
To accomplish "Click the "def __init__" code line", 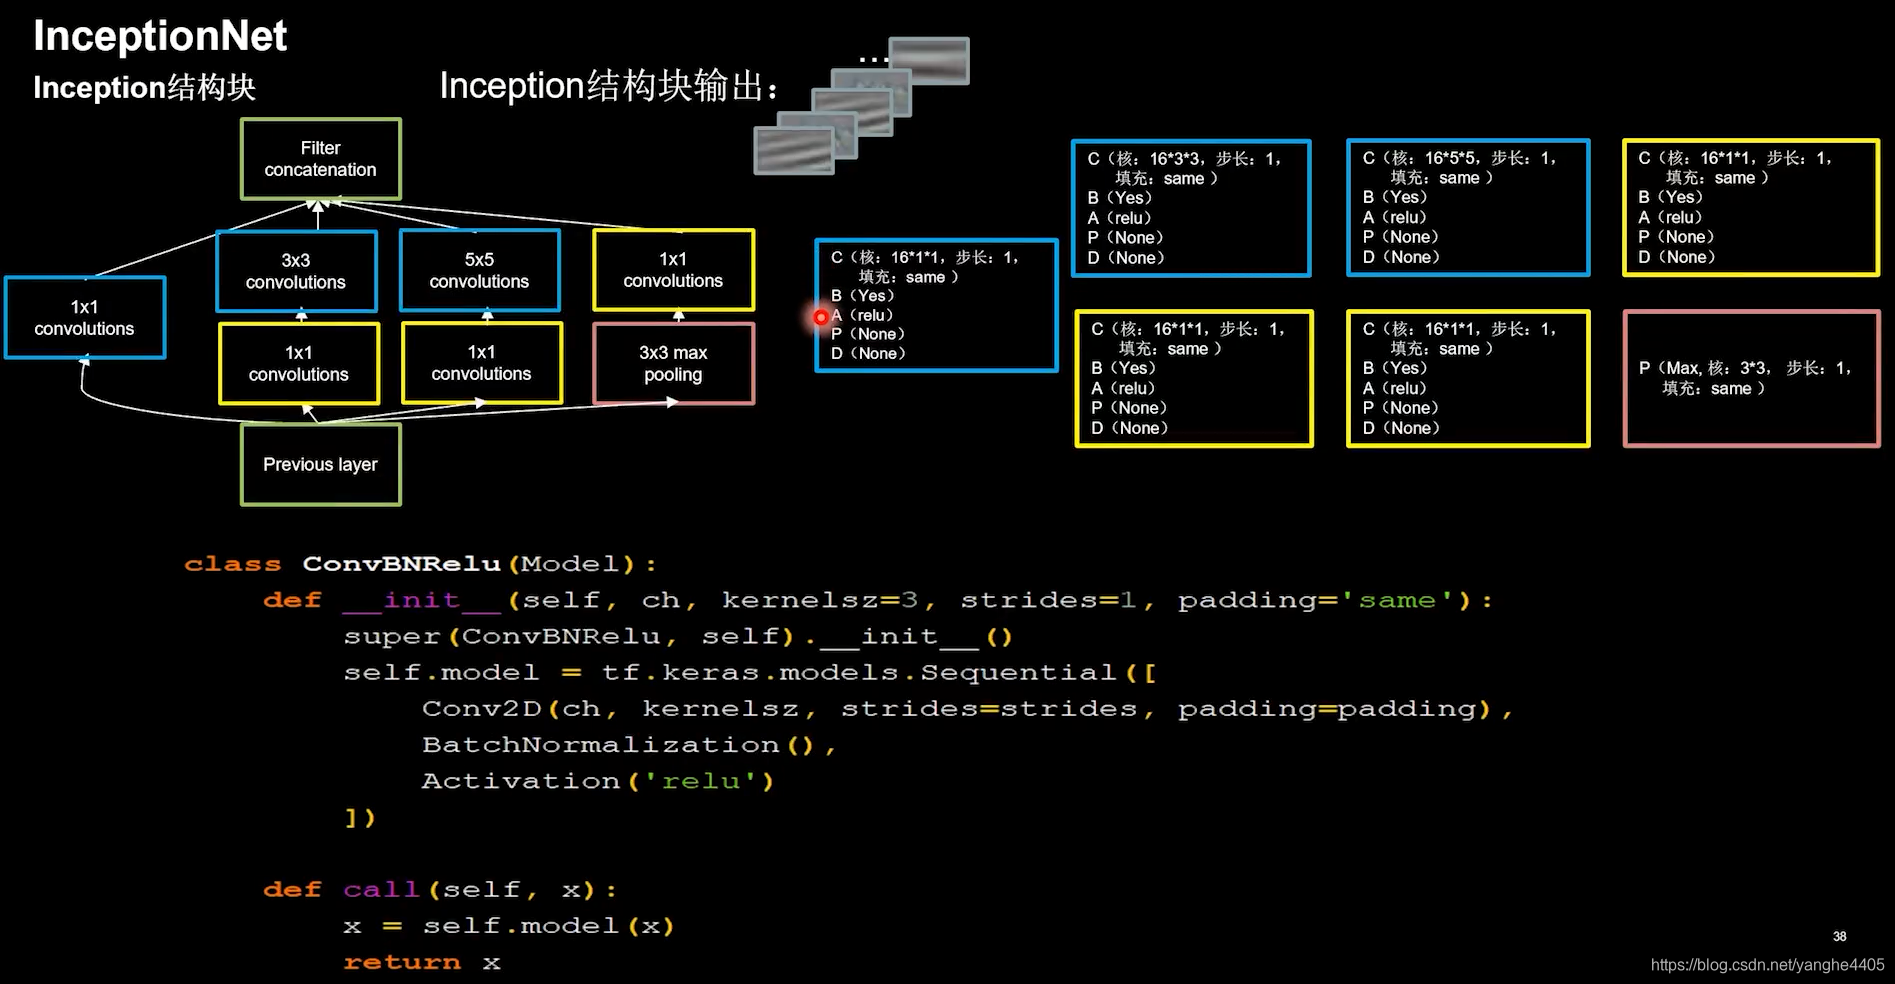I will tap(877, 600).
